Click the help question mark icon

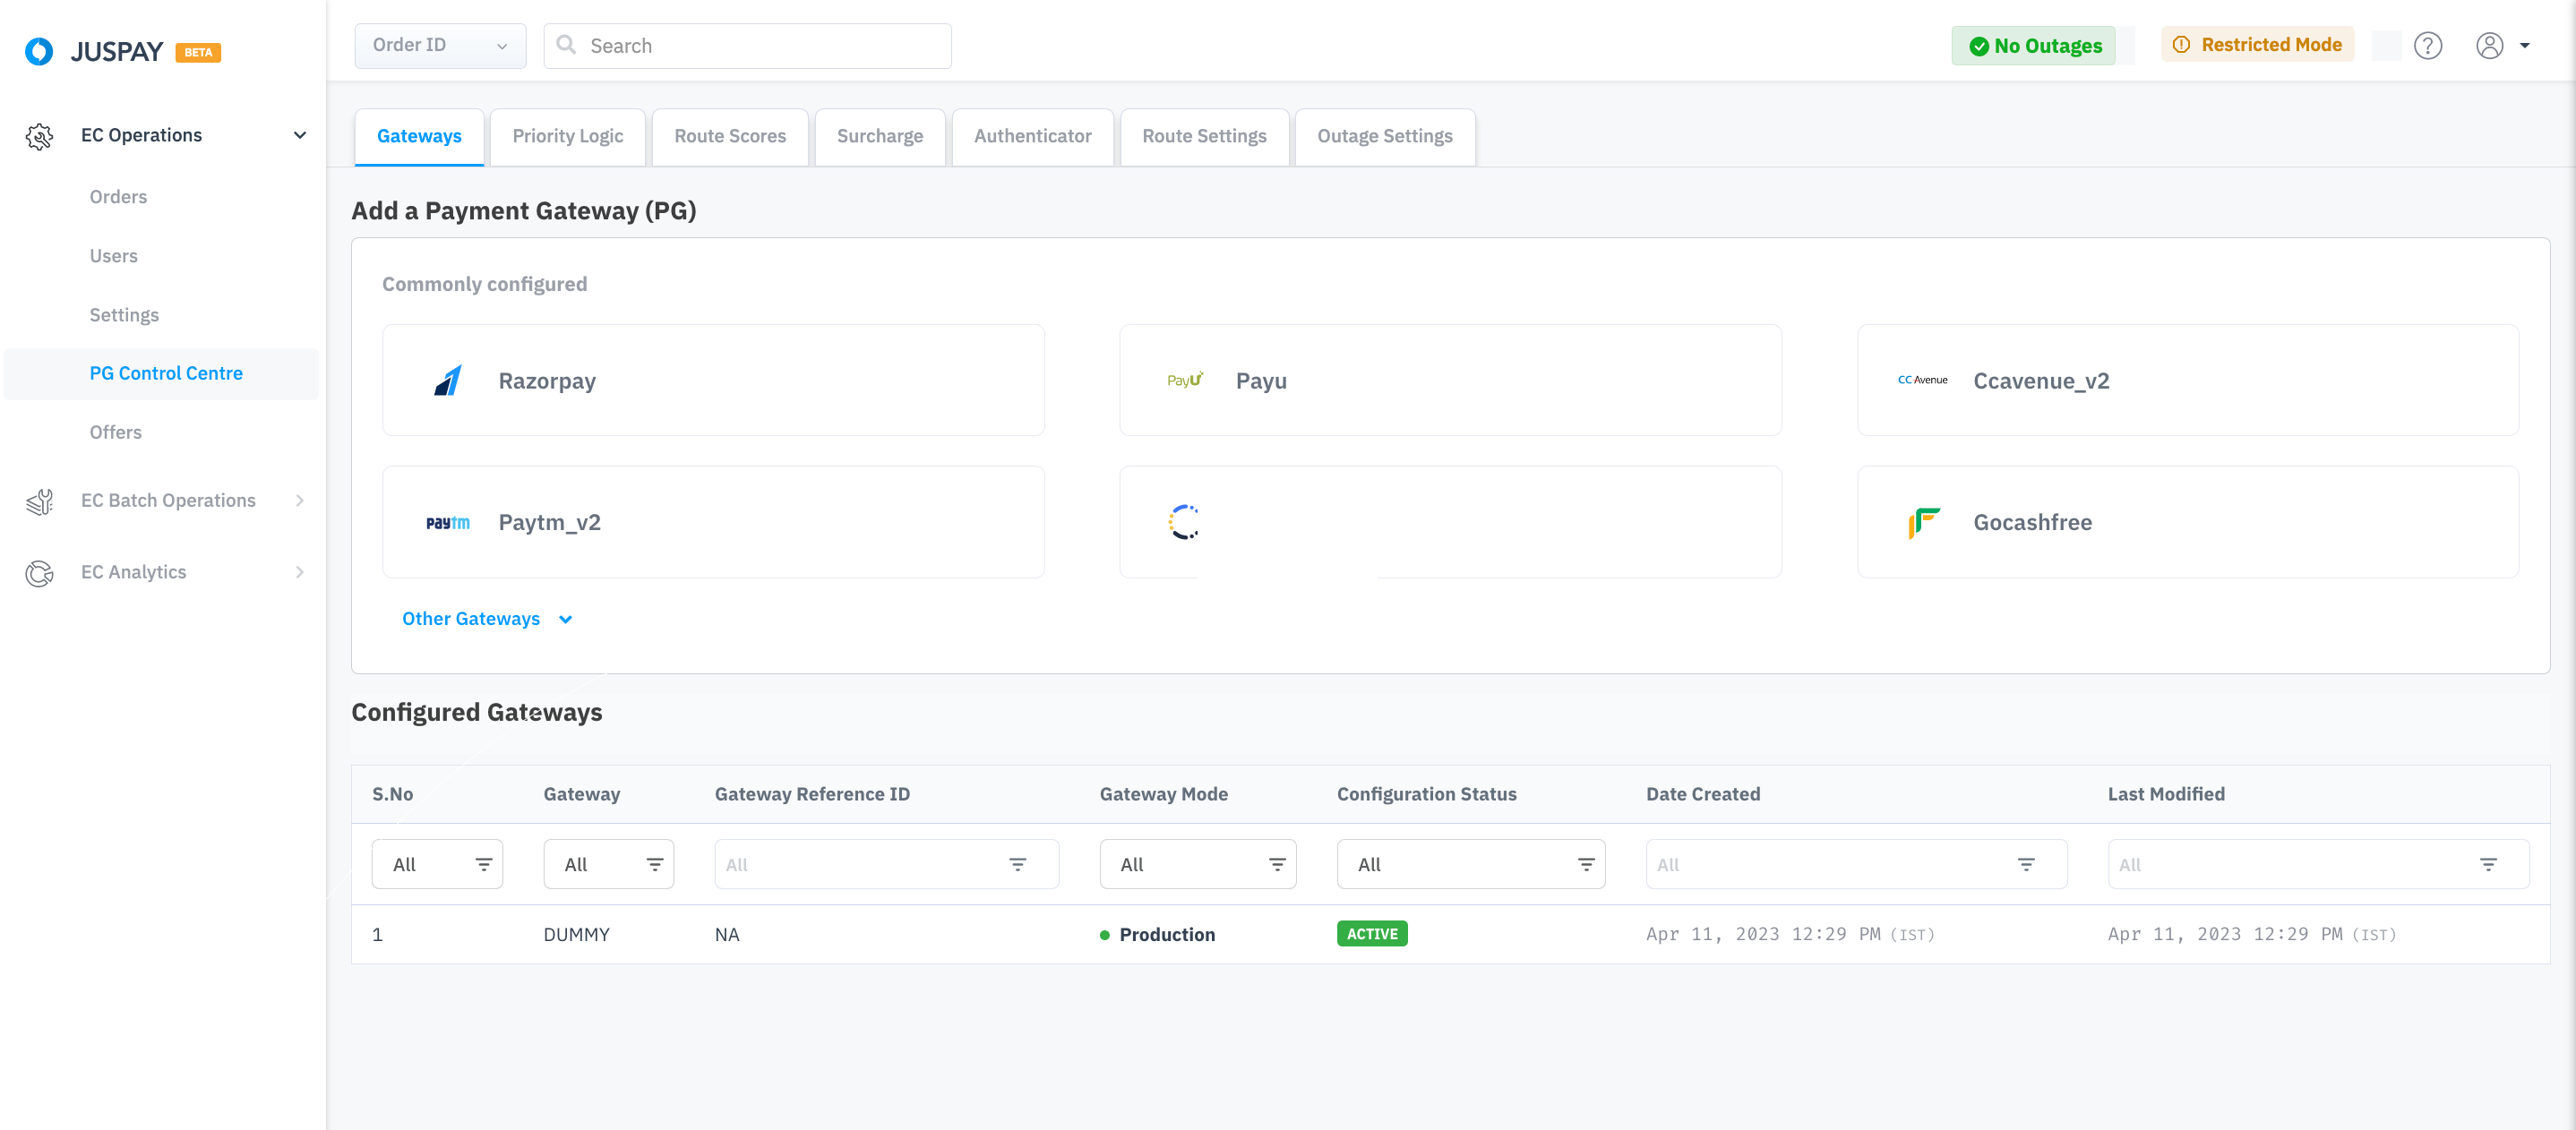point(2427,46)
